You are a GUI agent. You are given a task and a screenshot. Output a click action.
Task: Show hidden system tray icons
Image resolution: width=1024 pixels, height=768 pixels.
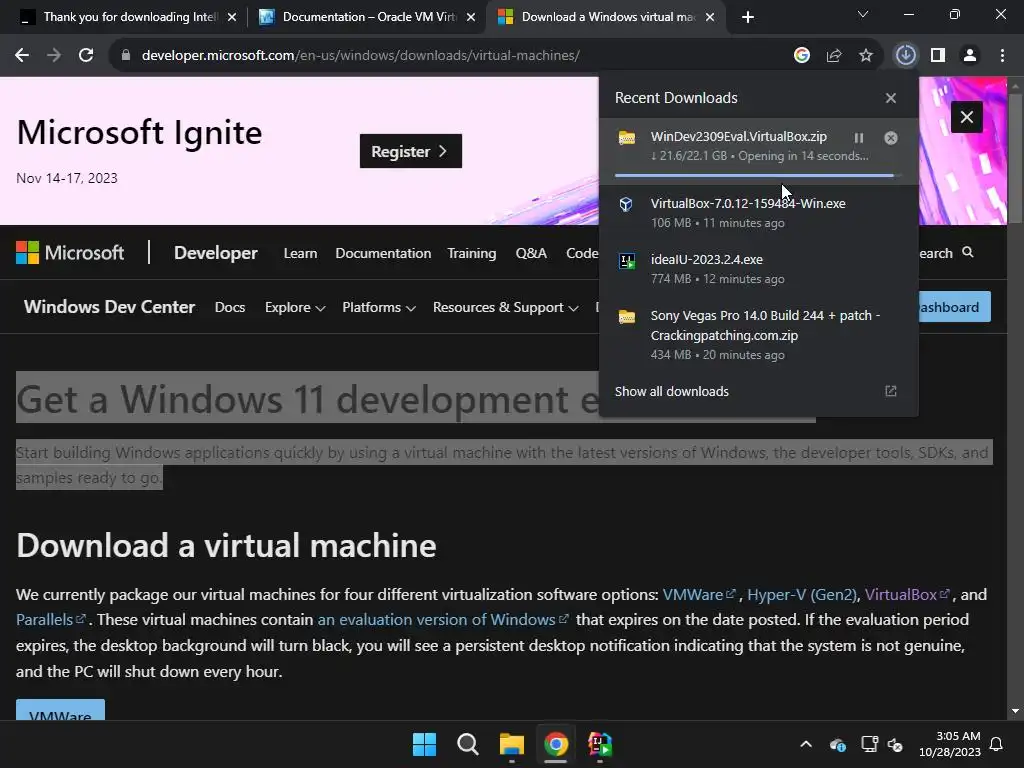pyautogui.click(x=806, y=744)
